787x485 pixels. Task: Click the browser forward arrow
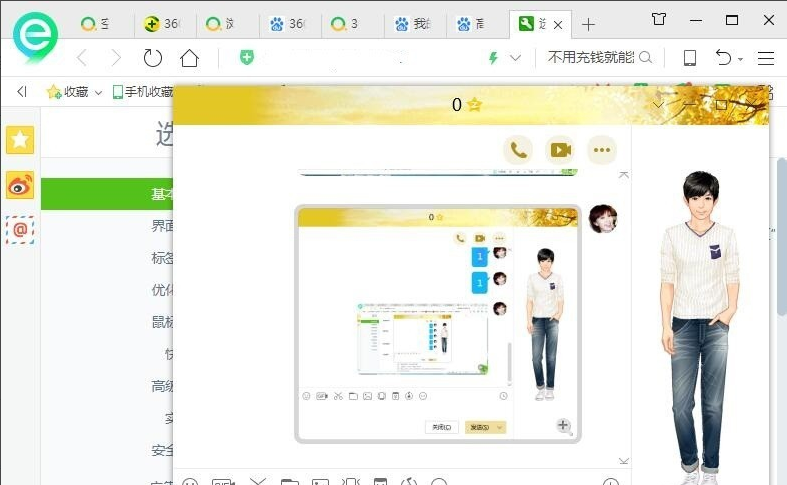coord(116,58)
